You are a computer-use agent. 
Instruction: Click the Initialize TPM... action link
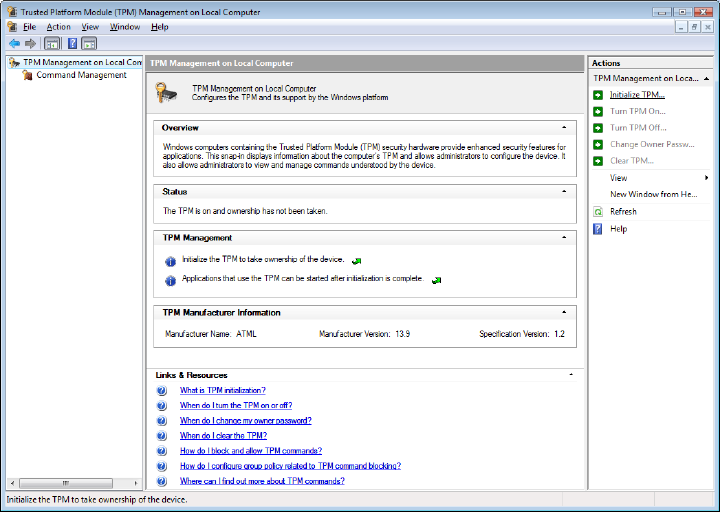pyautogui.click(x=637, y=95)
